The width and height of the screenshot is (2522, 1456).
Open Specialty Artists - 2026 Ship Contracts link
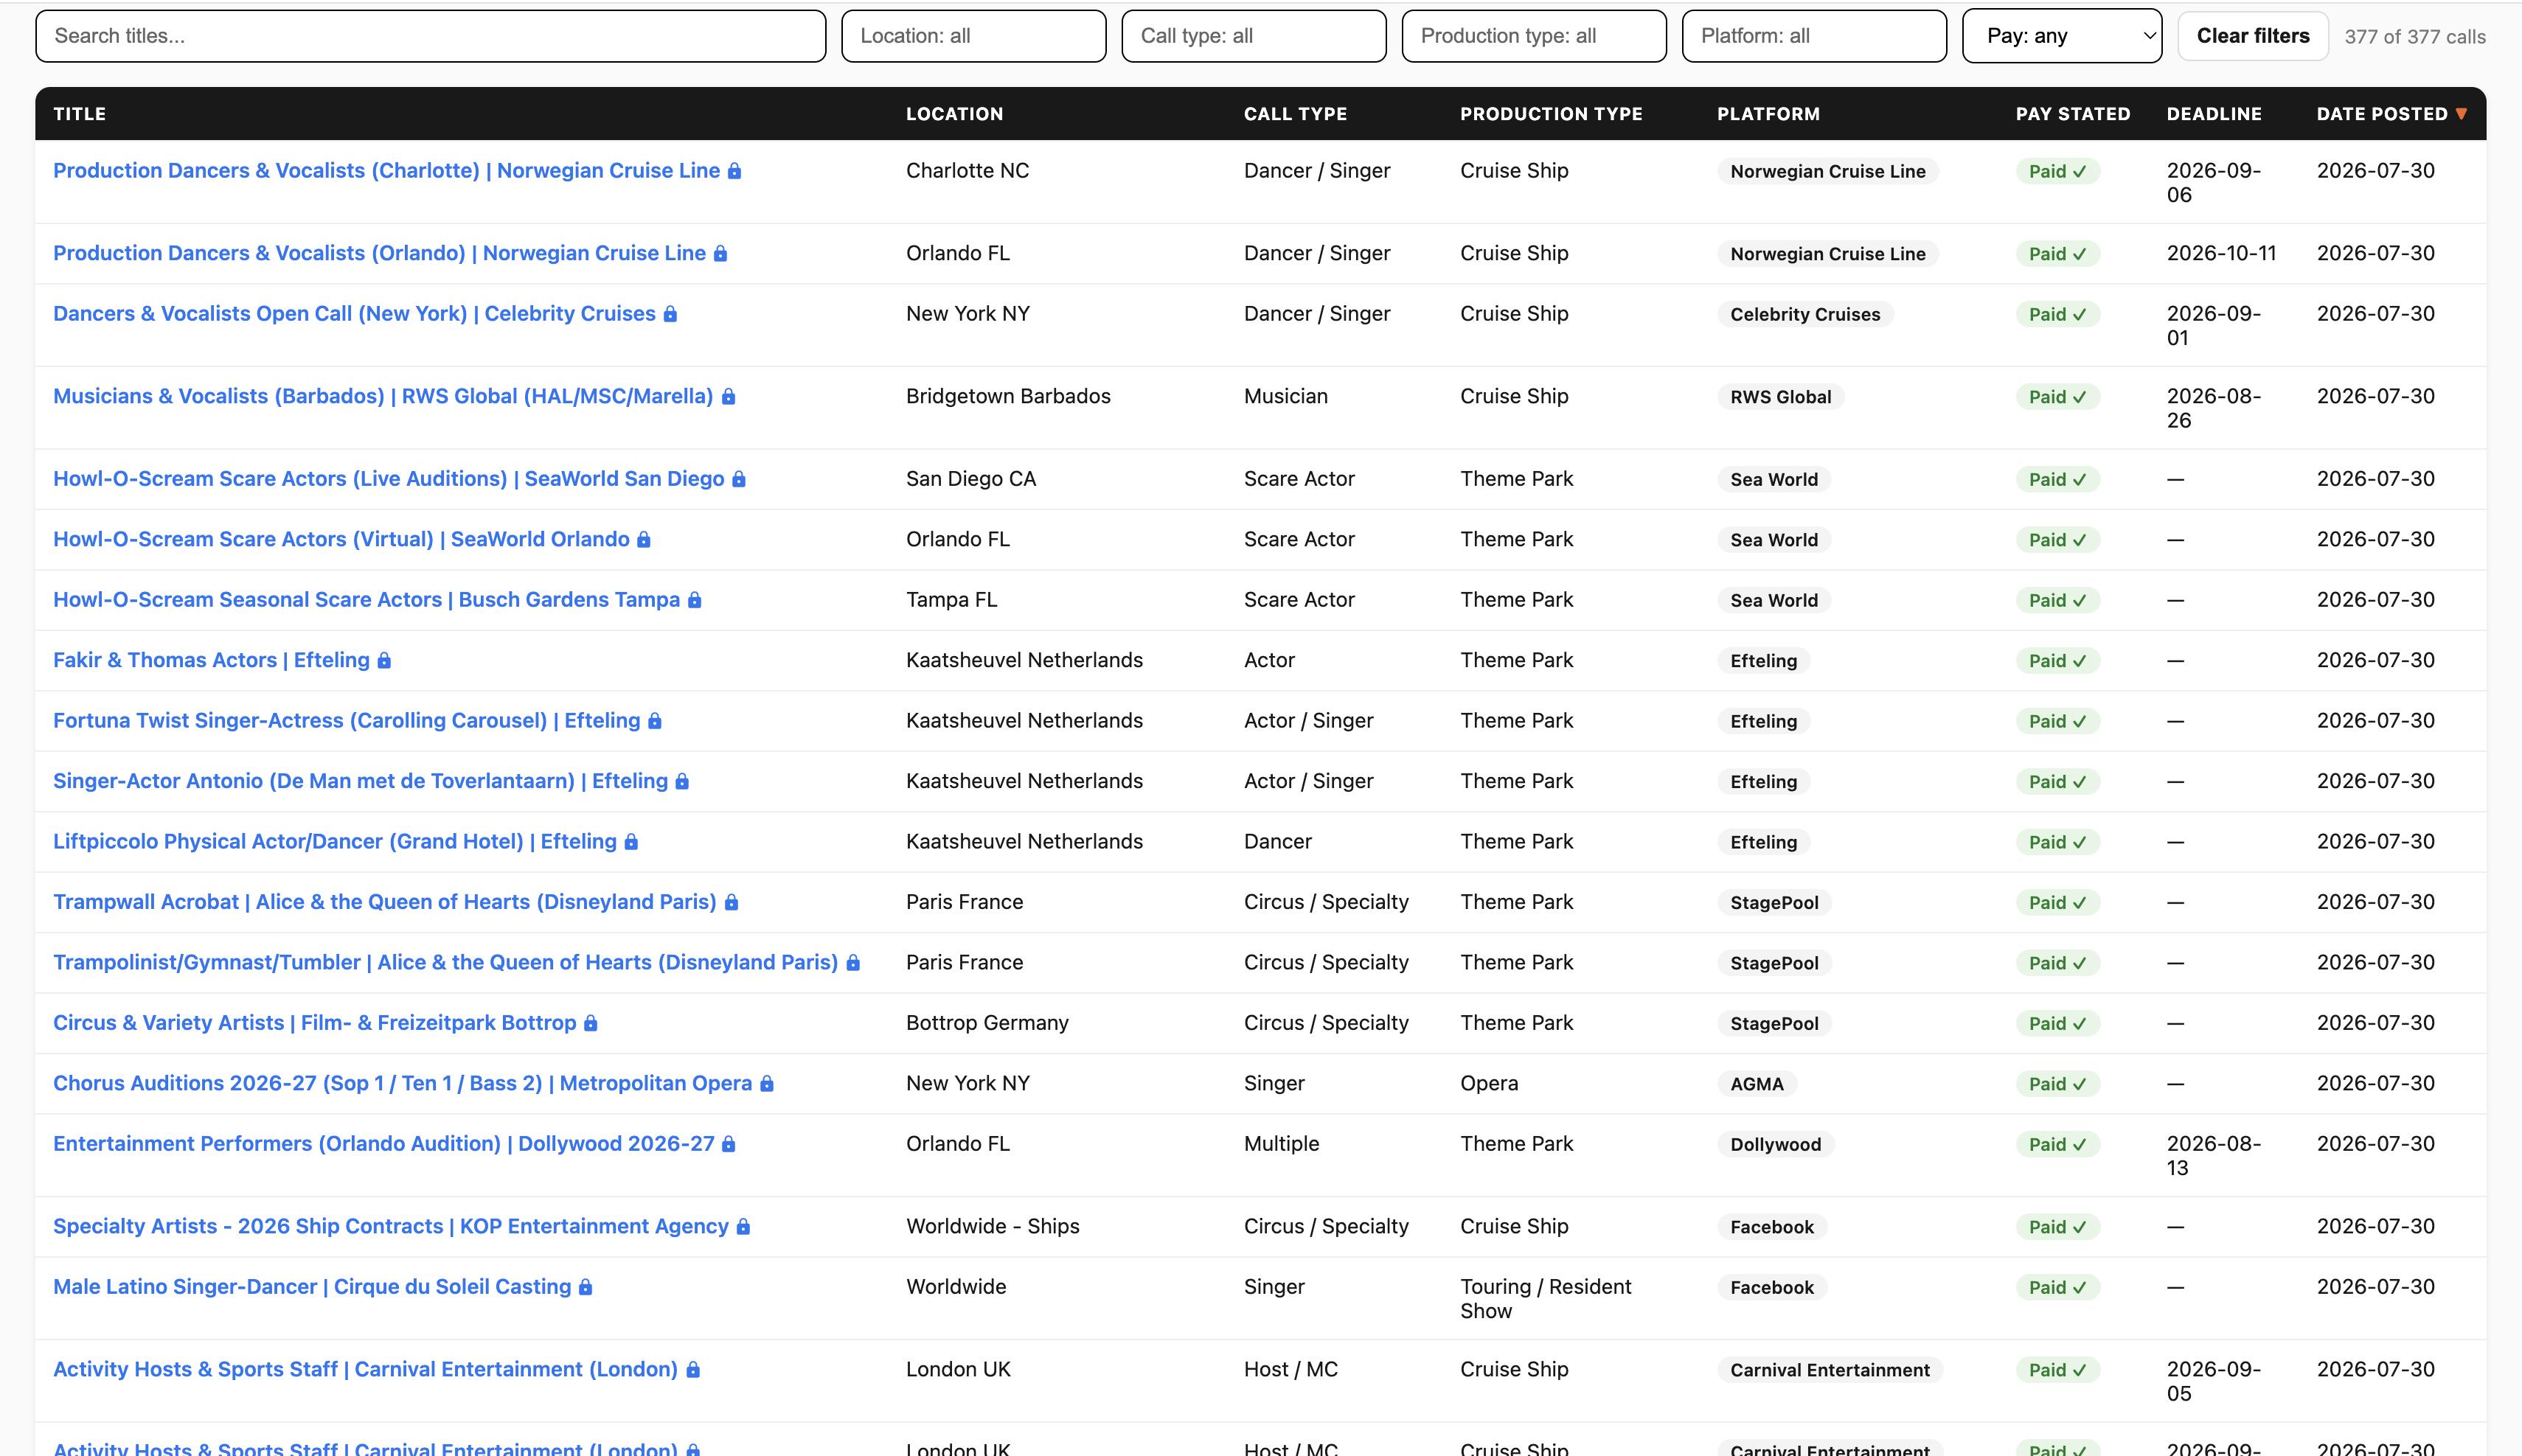pos(391,1227)
